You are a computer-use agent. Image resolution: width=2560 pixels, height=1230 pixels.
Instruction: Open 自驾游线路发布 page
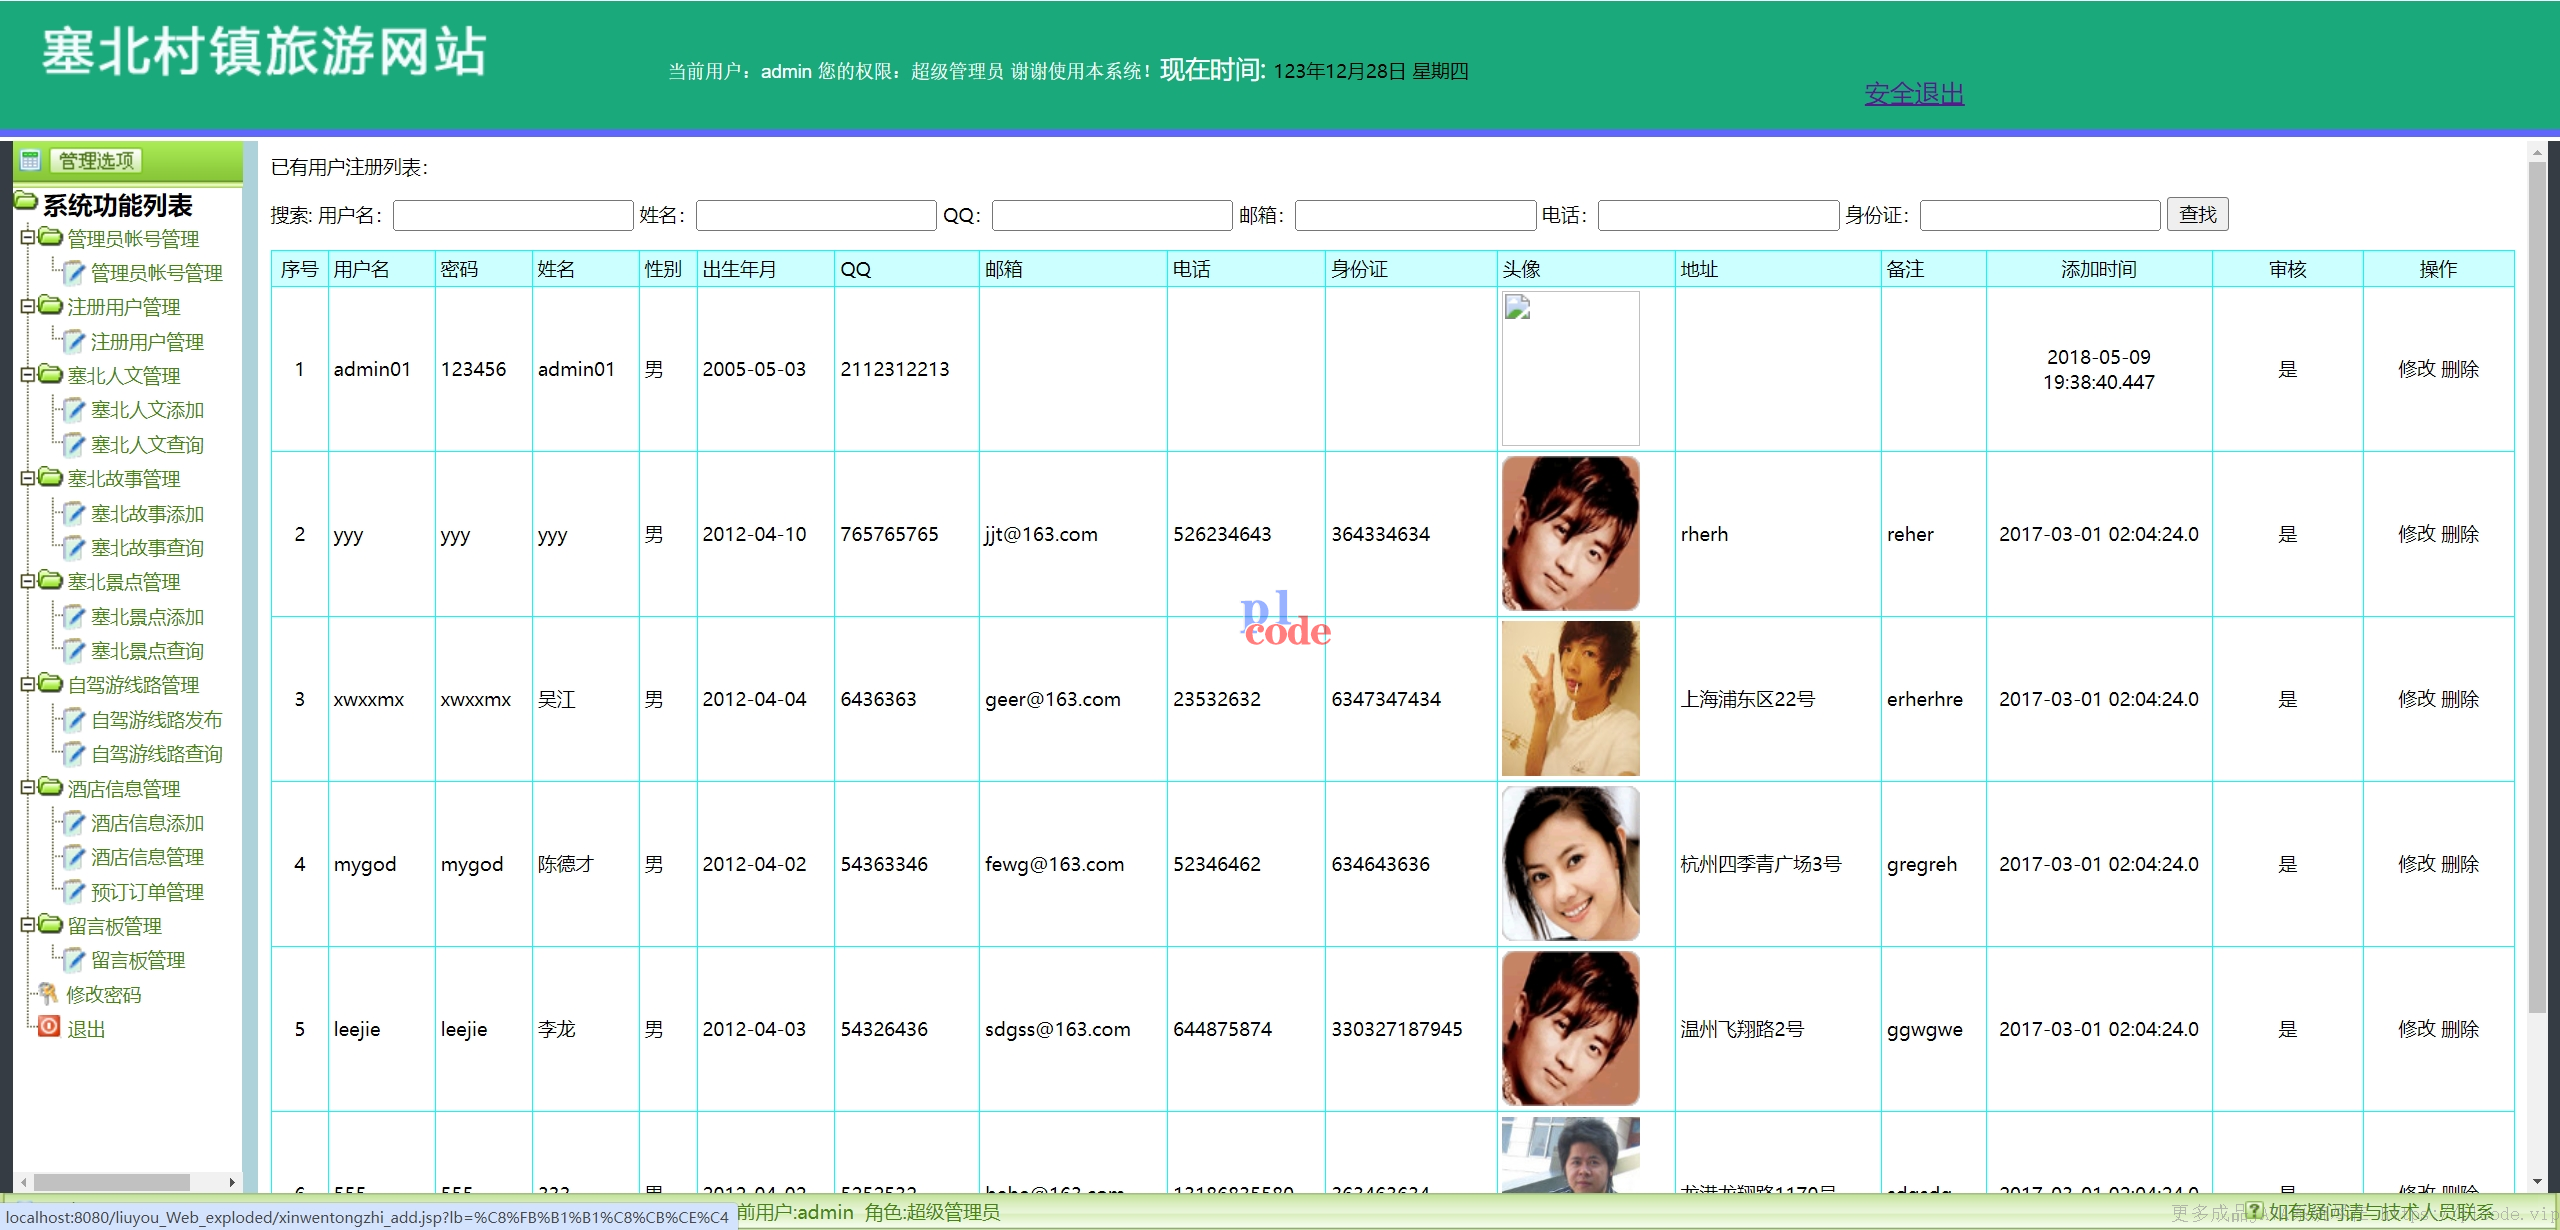point(157,720)
